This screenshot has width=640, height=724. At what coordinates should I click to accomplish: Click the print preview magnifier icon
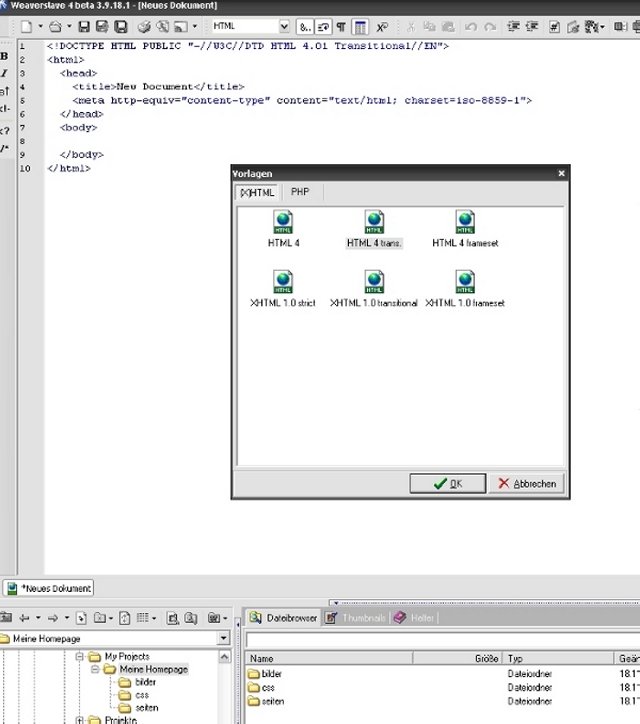(163, 27)
